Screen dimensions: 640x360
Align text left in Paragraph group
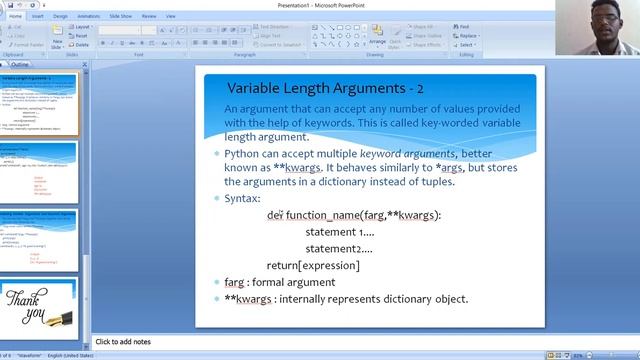coord(196,43)
